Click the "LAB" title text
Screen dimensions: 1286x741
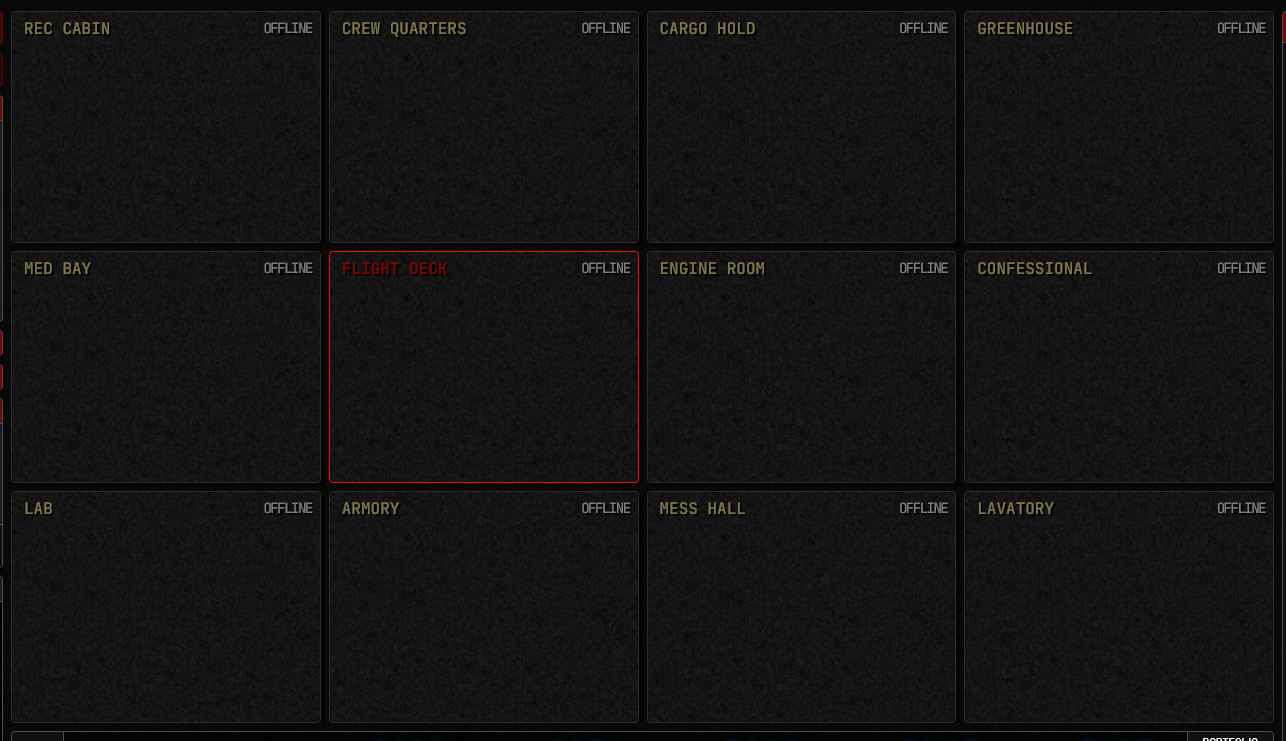(39, 509)
